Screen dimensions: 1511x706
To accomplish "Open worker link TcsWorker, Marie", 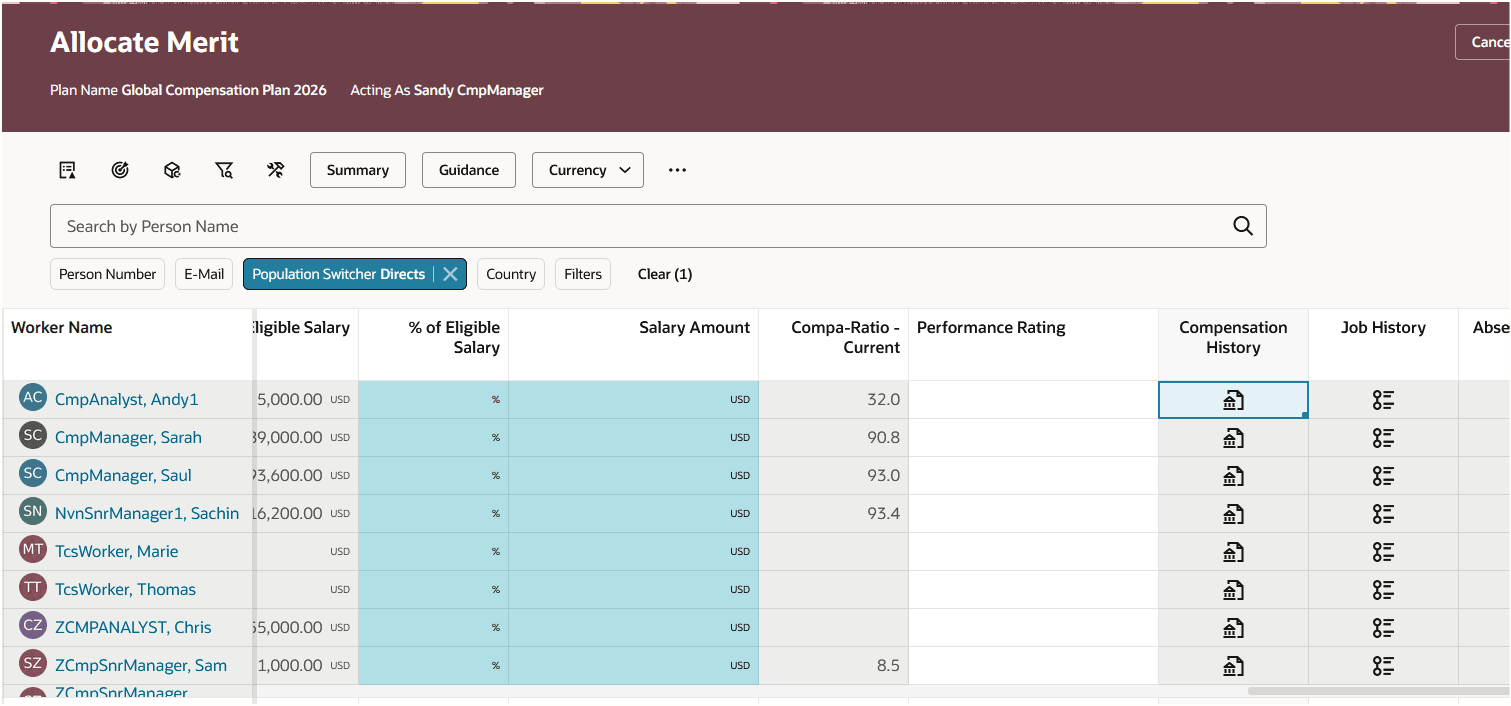I will [117, 552].
